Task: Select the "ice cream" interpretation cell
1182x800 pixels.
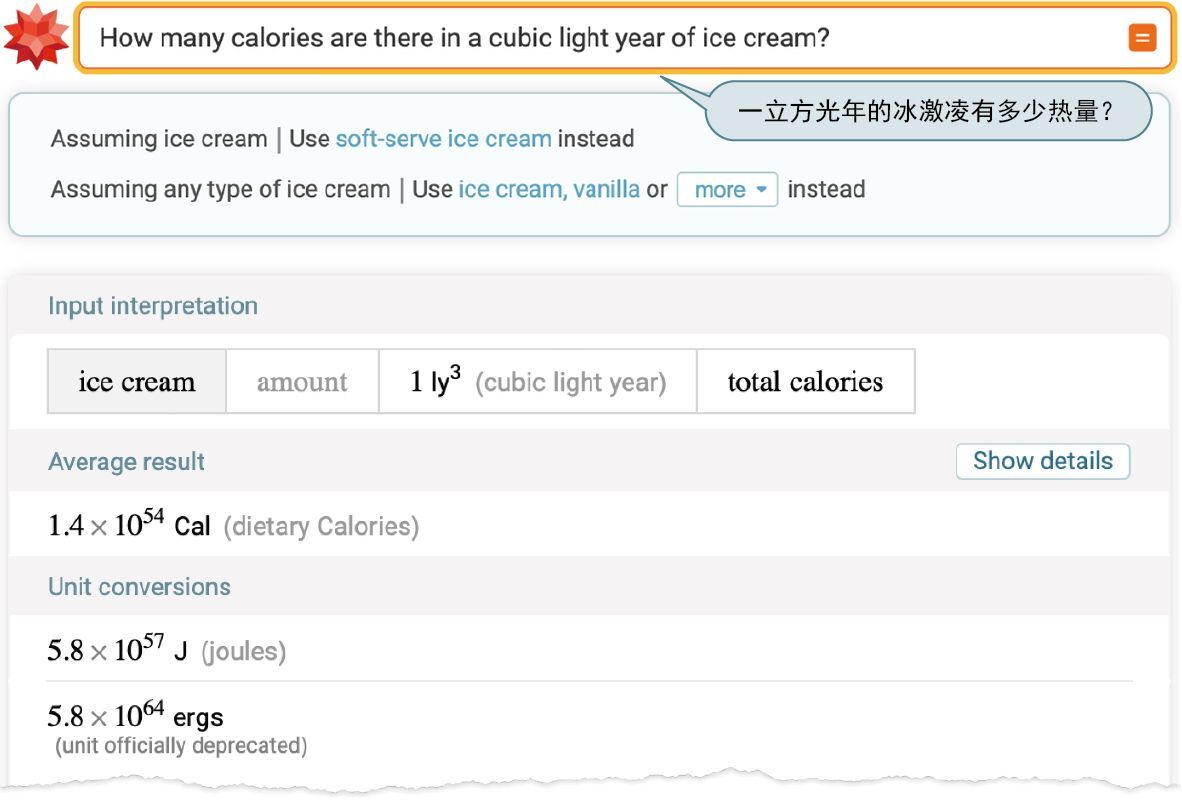Action: (137, 382)
